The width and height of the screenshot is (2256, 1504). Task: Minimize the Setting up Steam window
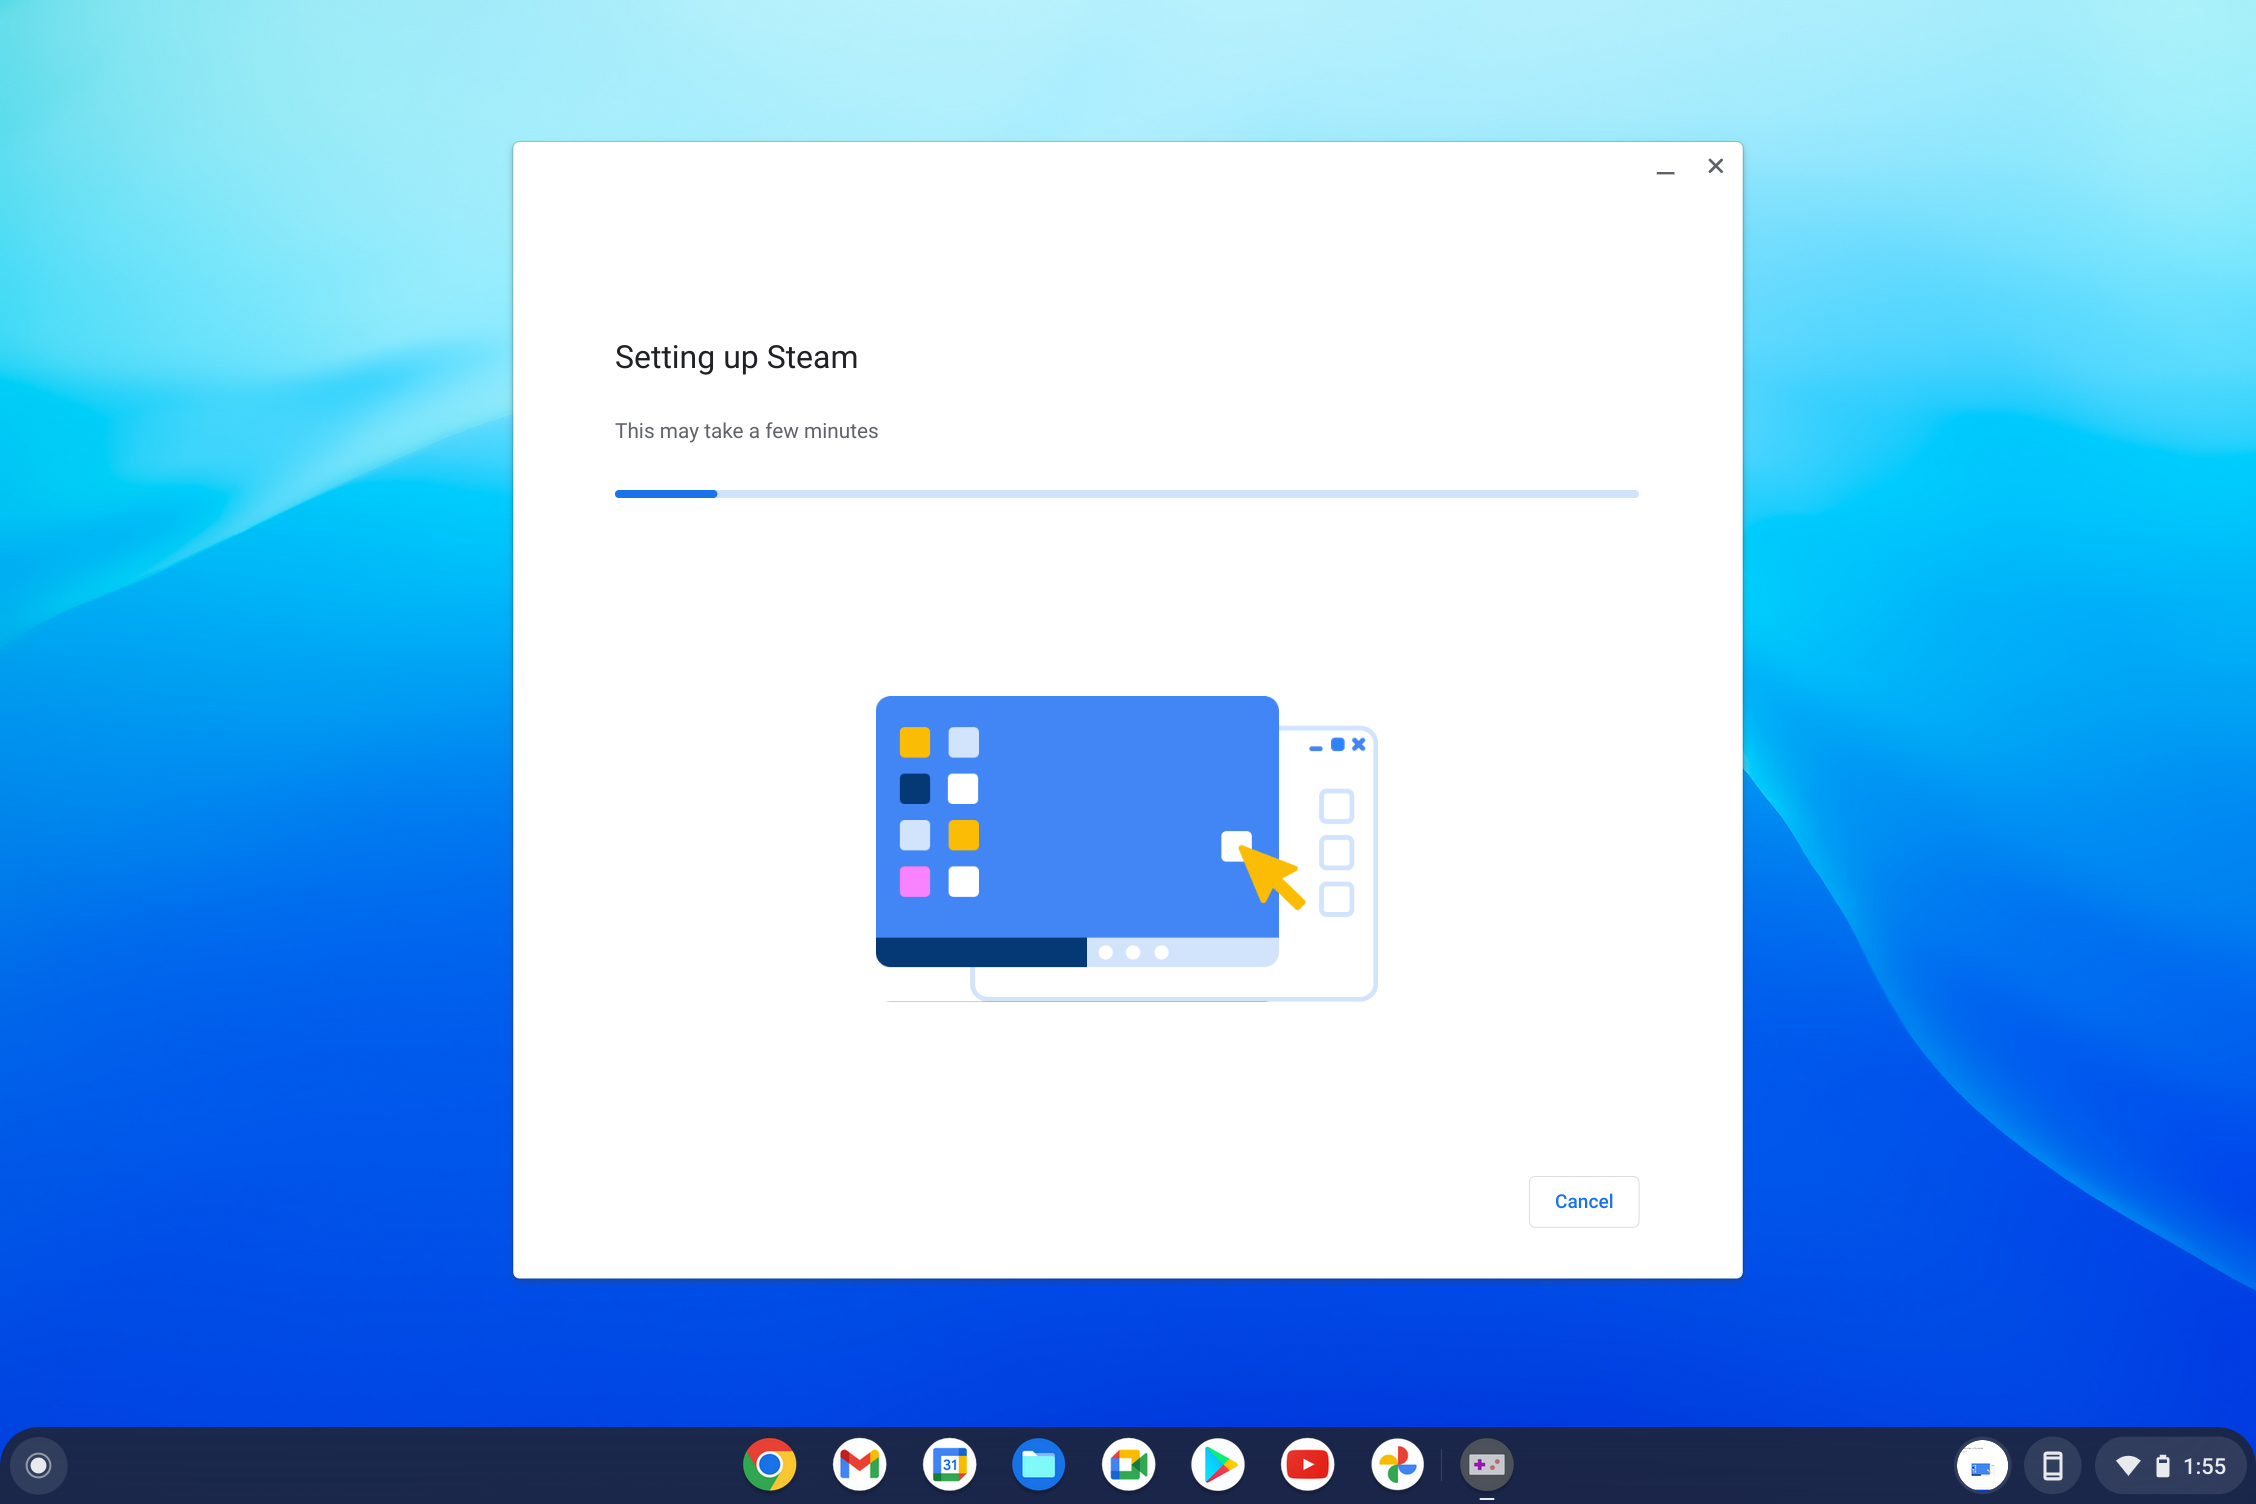[1665, 172]
